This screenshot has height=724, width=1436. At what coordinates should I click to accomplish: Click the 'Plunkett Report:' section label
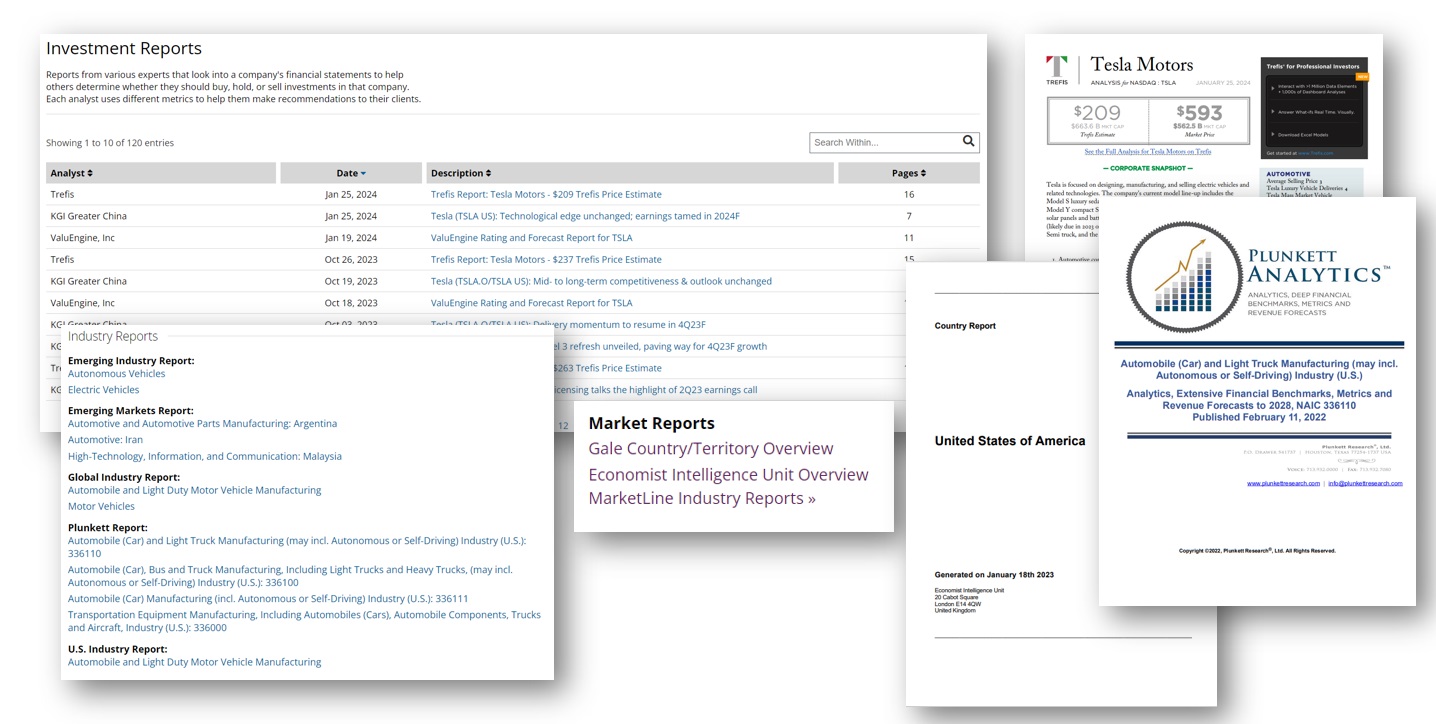coord(108,527)
